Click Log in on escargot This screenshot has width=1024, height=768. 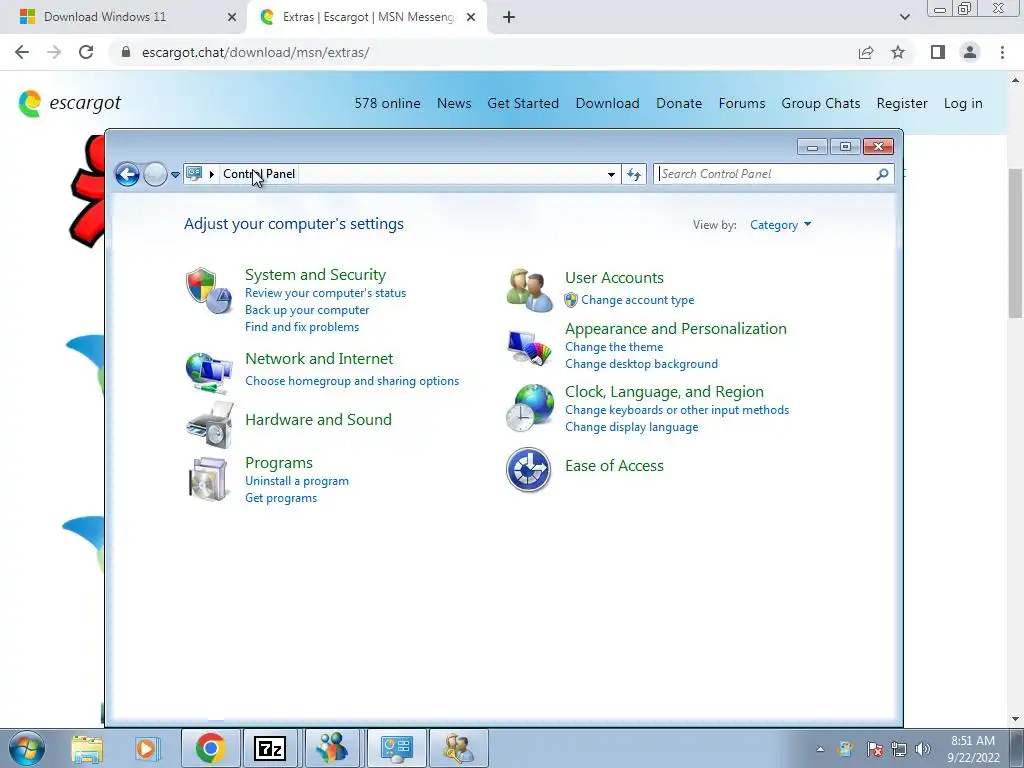click(963, 103)
